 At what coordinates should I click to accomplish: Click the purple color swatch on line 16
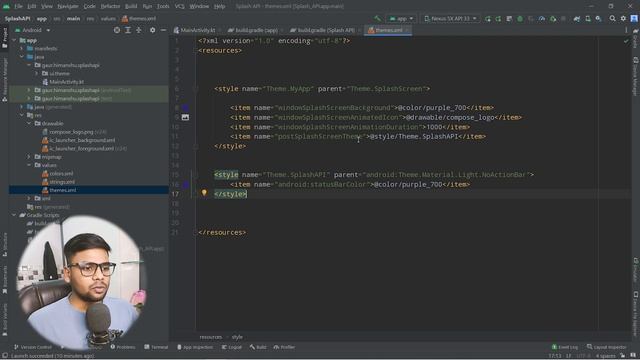[x=185, y=184]
